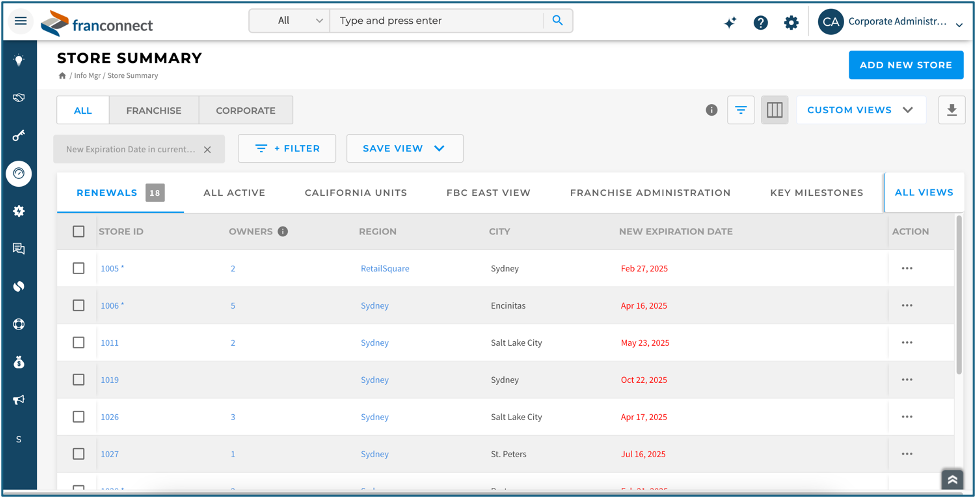
Task: Open the lifebuoy support sidebar icon
Action: tap(19, 324)
